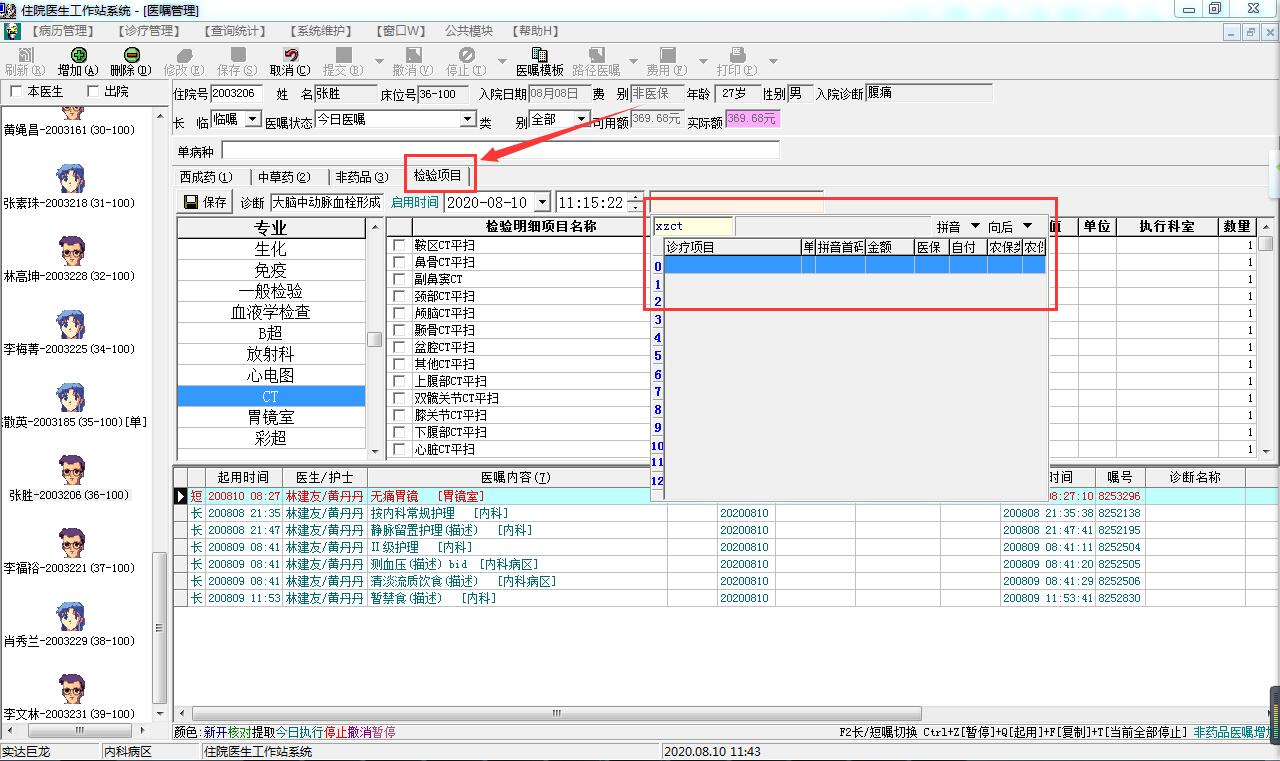Click the 单病种 input field
The image size is (1280, 761).
pyautogui.click(x=500, y=151)
